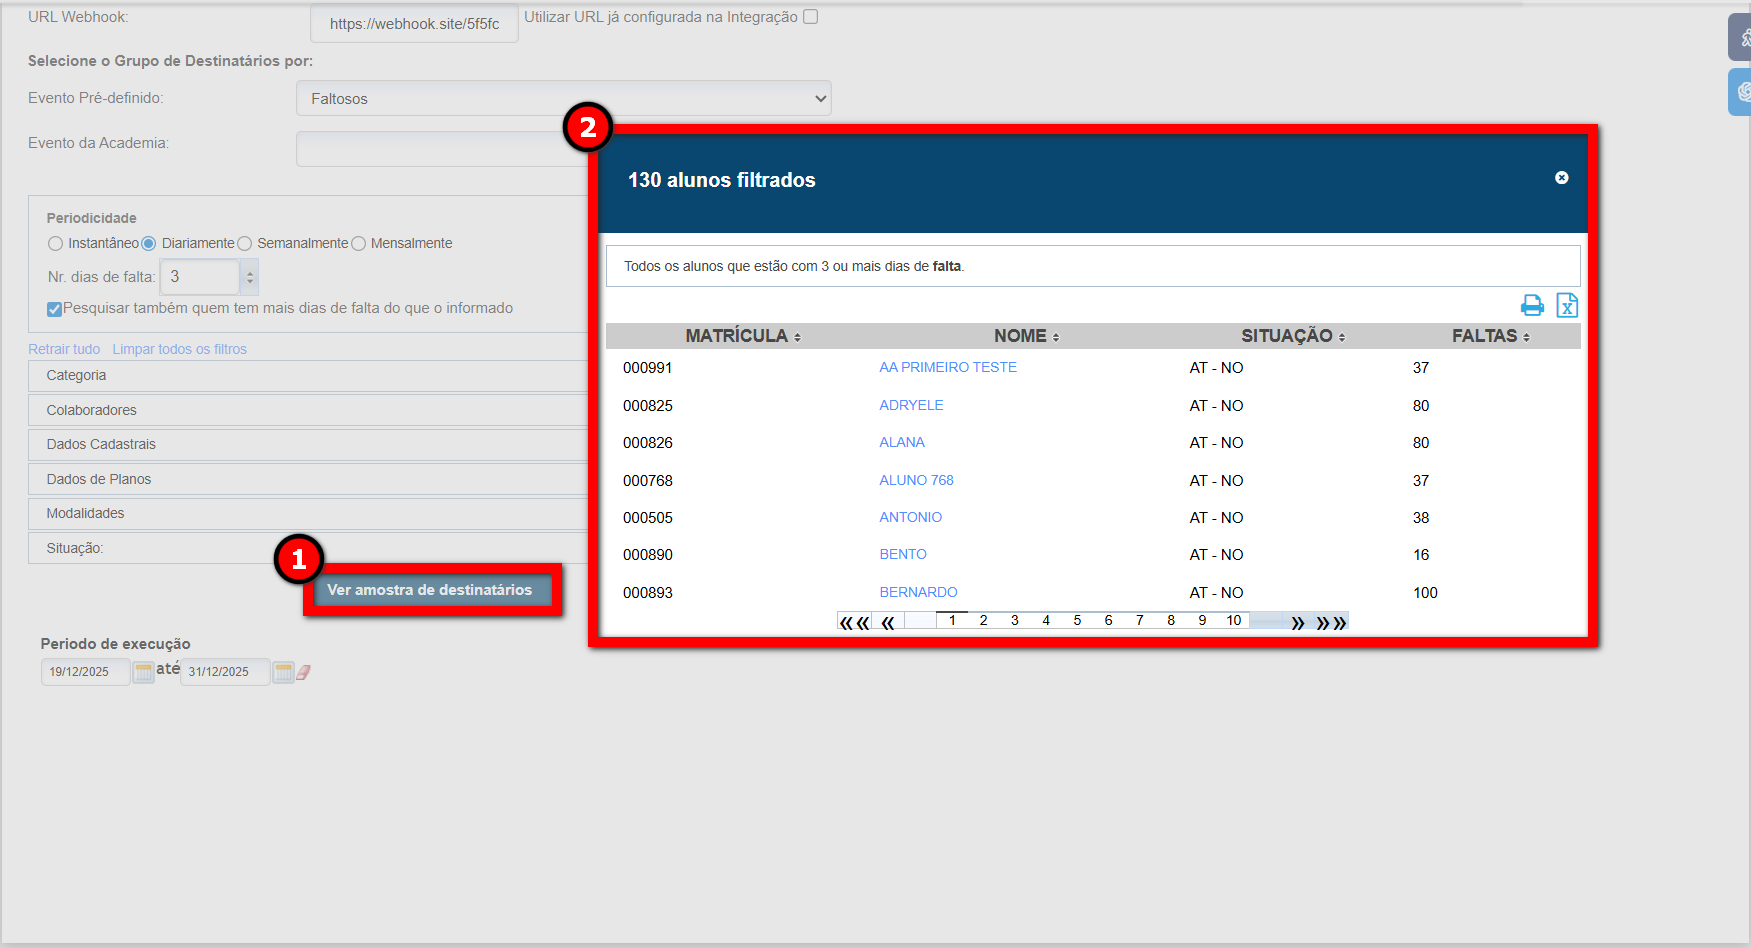1751x948 pixels.
Task: Uncheck search for more absence days option
Action: coord(55,309)
